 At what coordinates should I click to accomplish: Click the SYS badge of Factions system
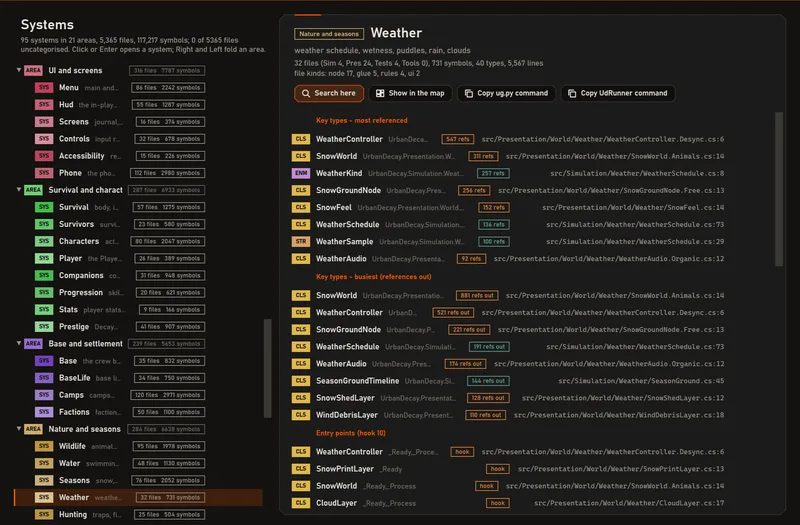point(44,412)
